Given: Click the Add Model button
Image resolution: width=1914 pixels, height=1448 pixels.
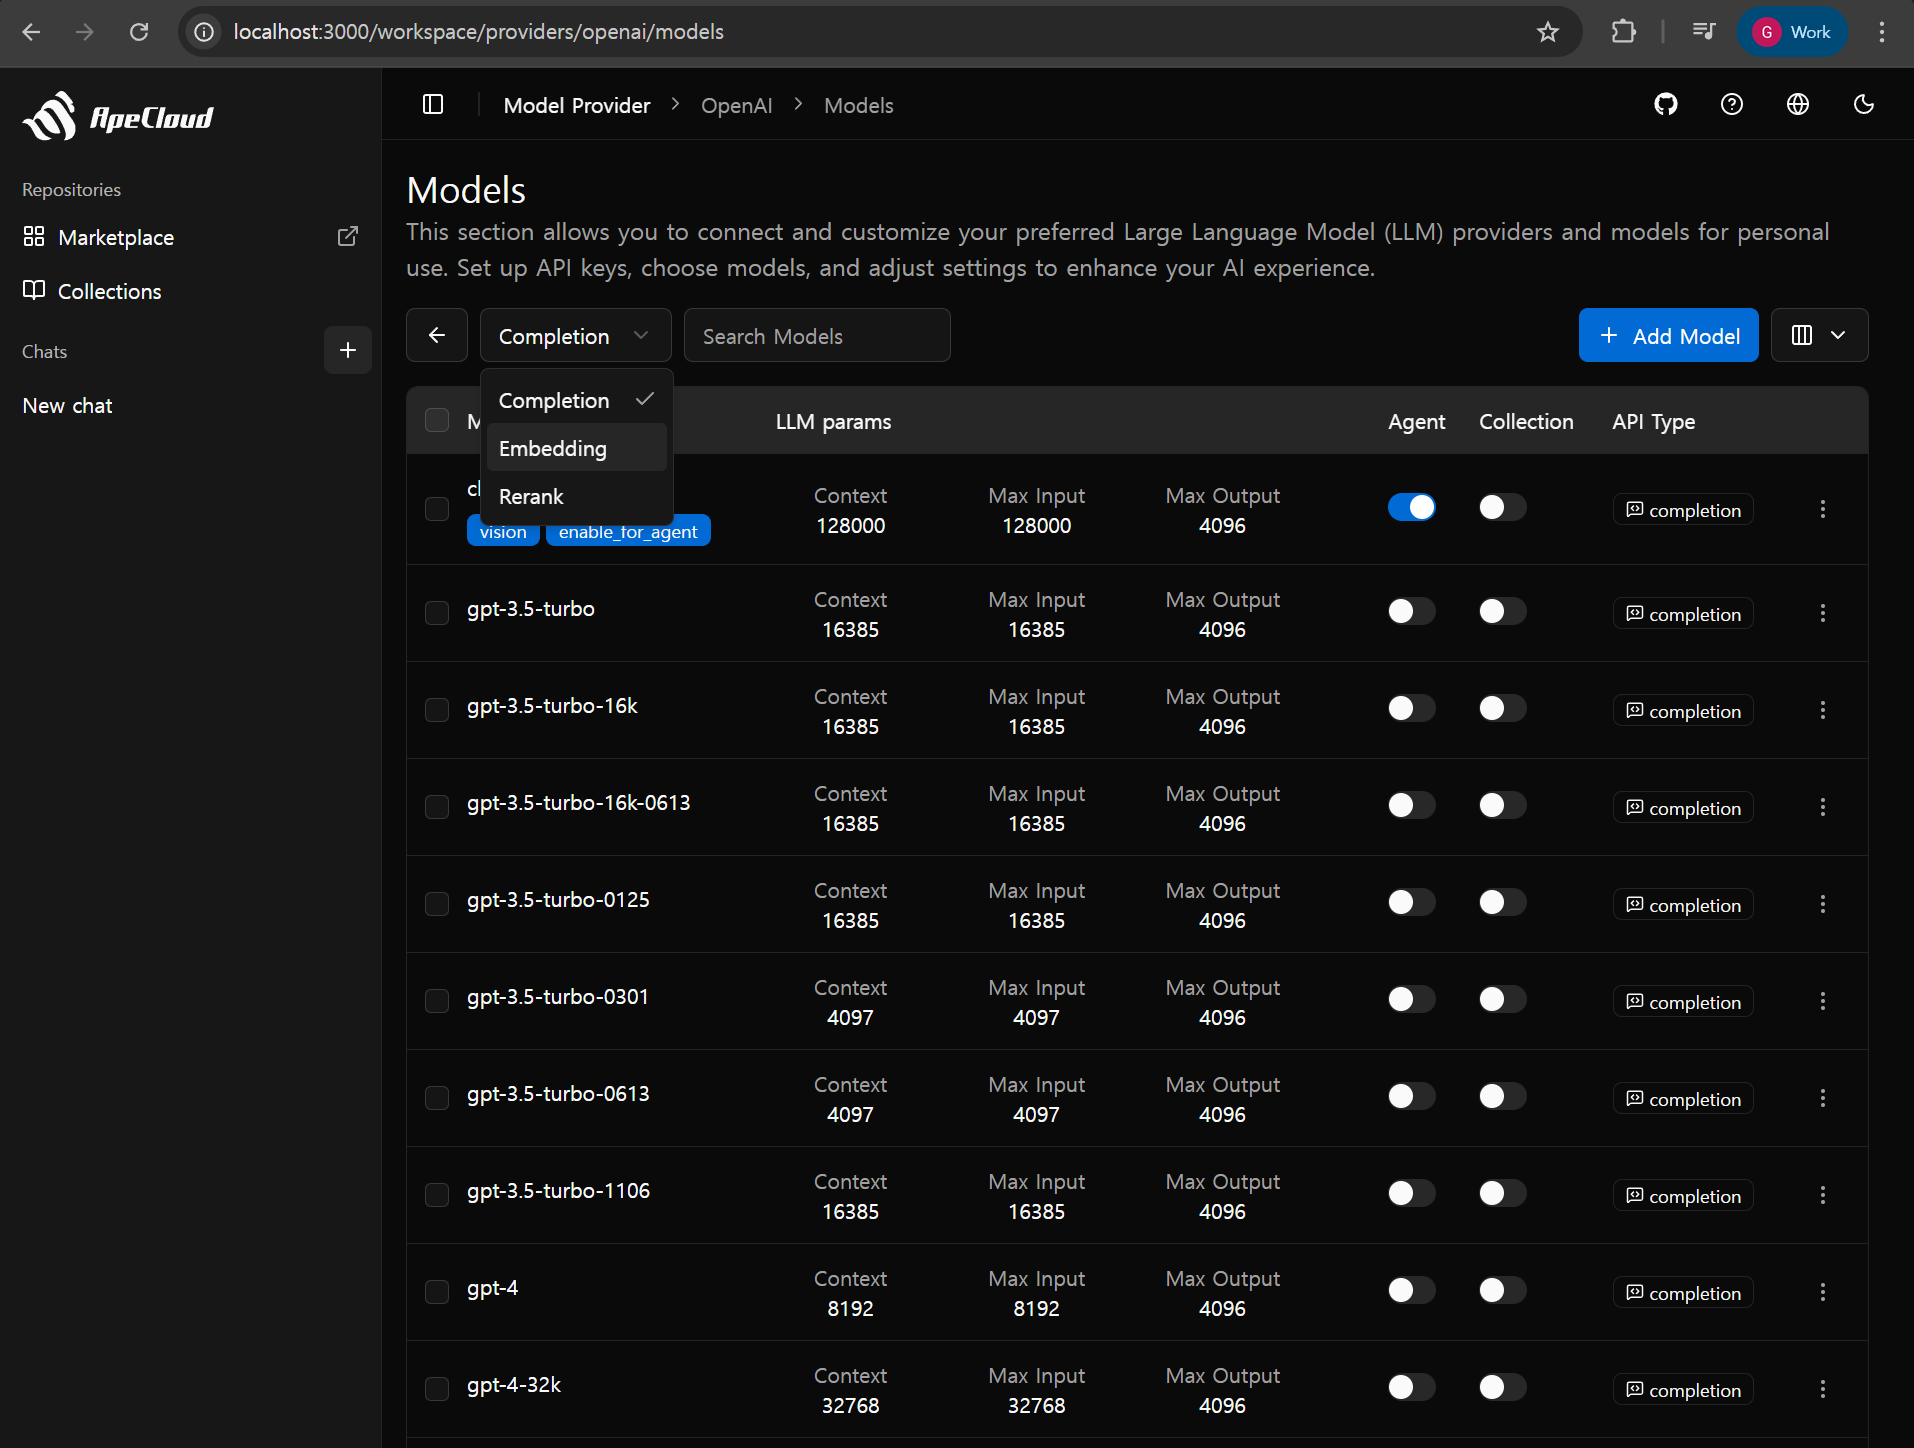Looking at the screenshot, I should coord(1668,335).
